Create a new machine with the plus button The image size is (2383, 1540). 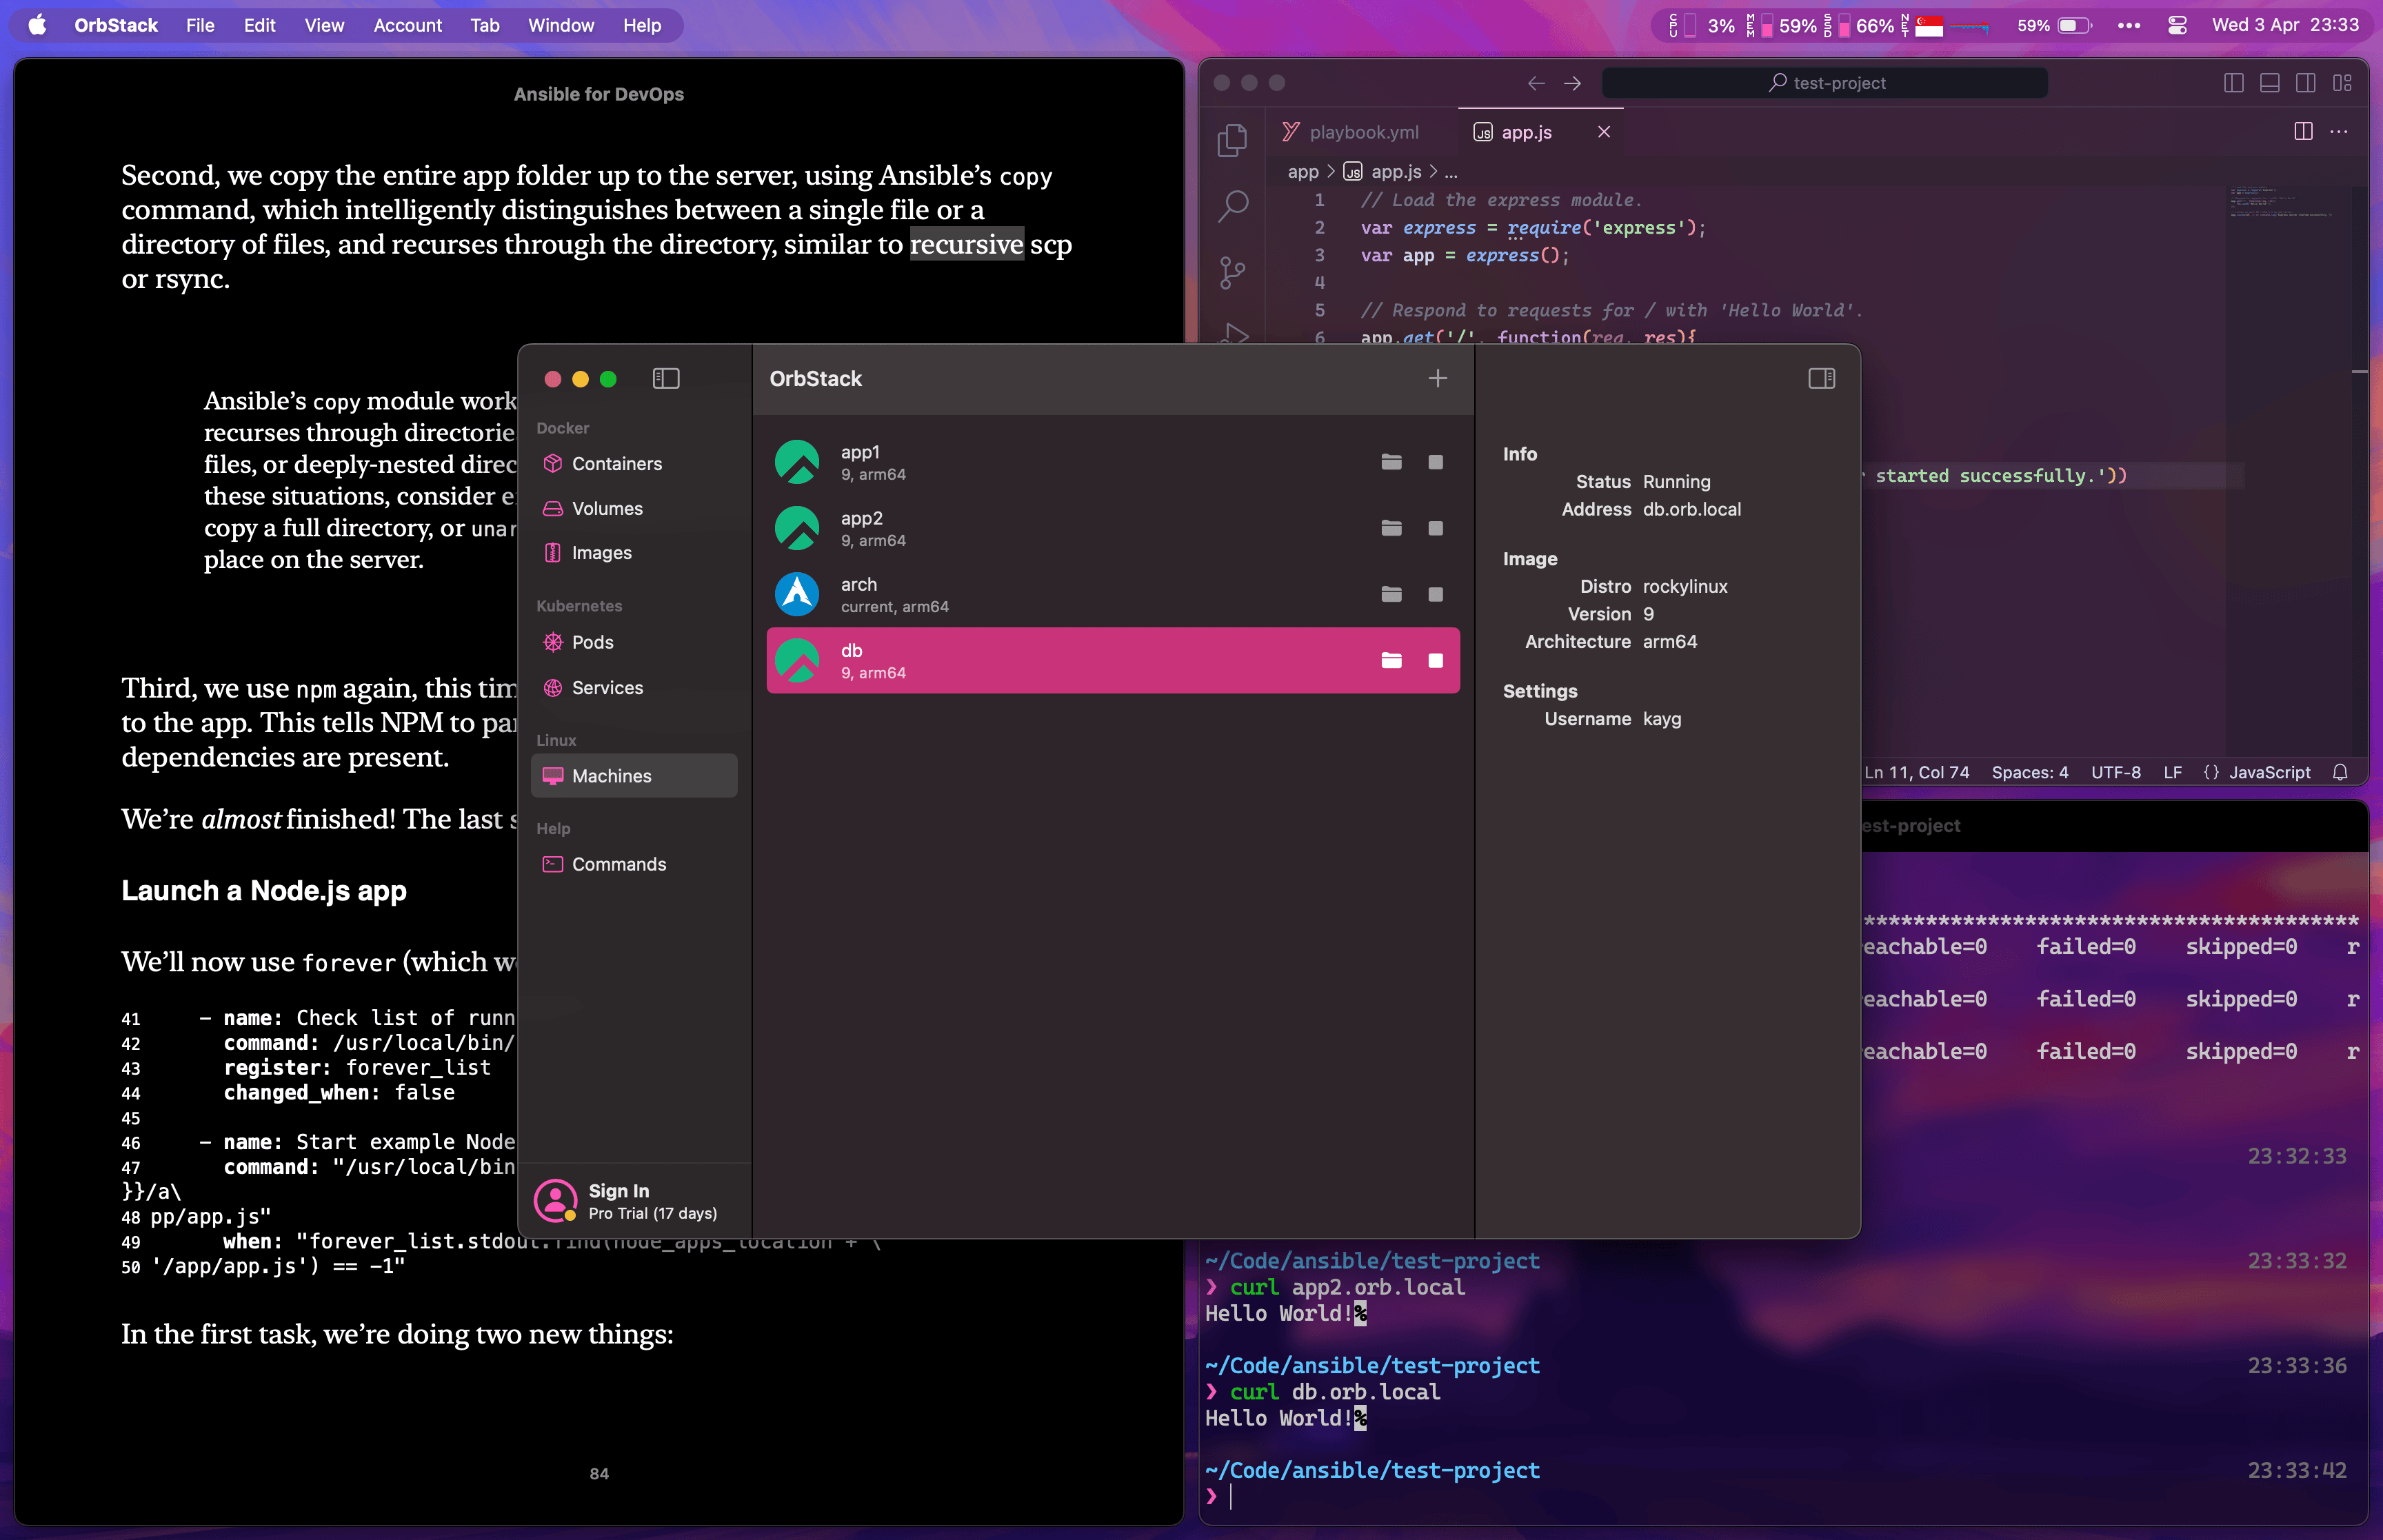click(x=1437, y=378)
